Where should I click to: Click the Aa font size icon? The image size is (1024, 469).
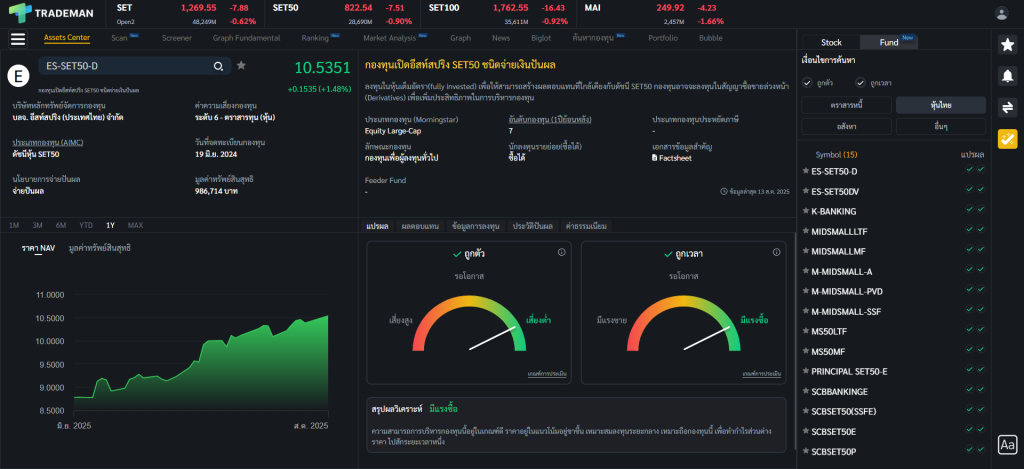(x=1007, y=444)
